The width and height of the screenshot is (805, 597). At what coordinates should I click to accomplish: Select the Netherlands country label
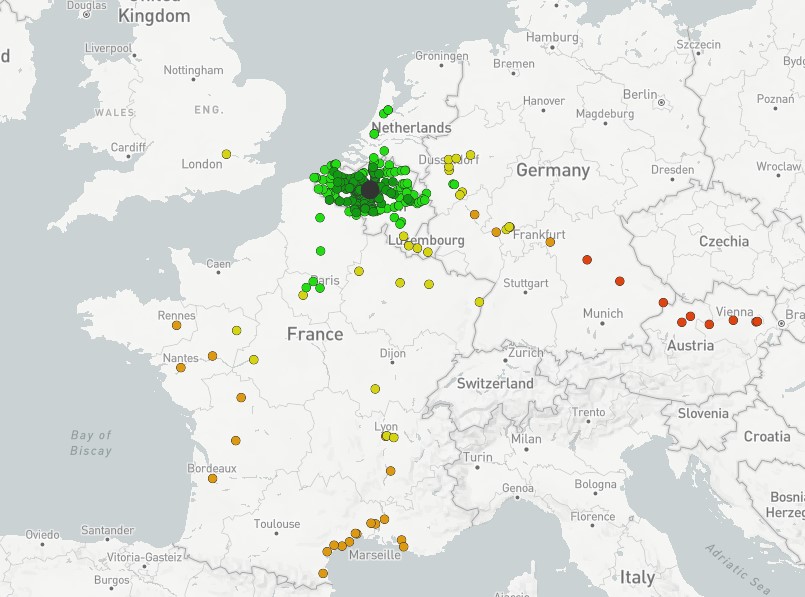pyautogui.click(x=411, y=128)
